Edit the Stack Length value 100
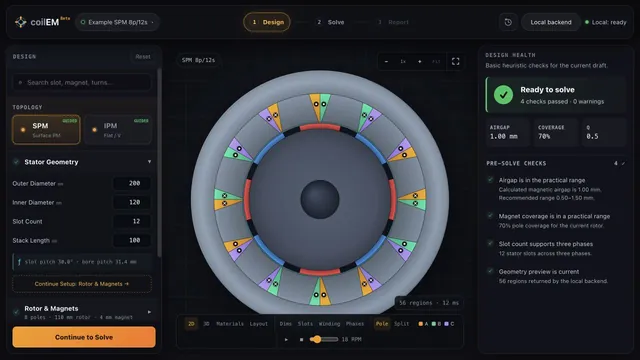Screen dimensions: 640x360 coord(131,240)
